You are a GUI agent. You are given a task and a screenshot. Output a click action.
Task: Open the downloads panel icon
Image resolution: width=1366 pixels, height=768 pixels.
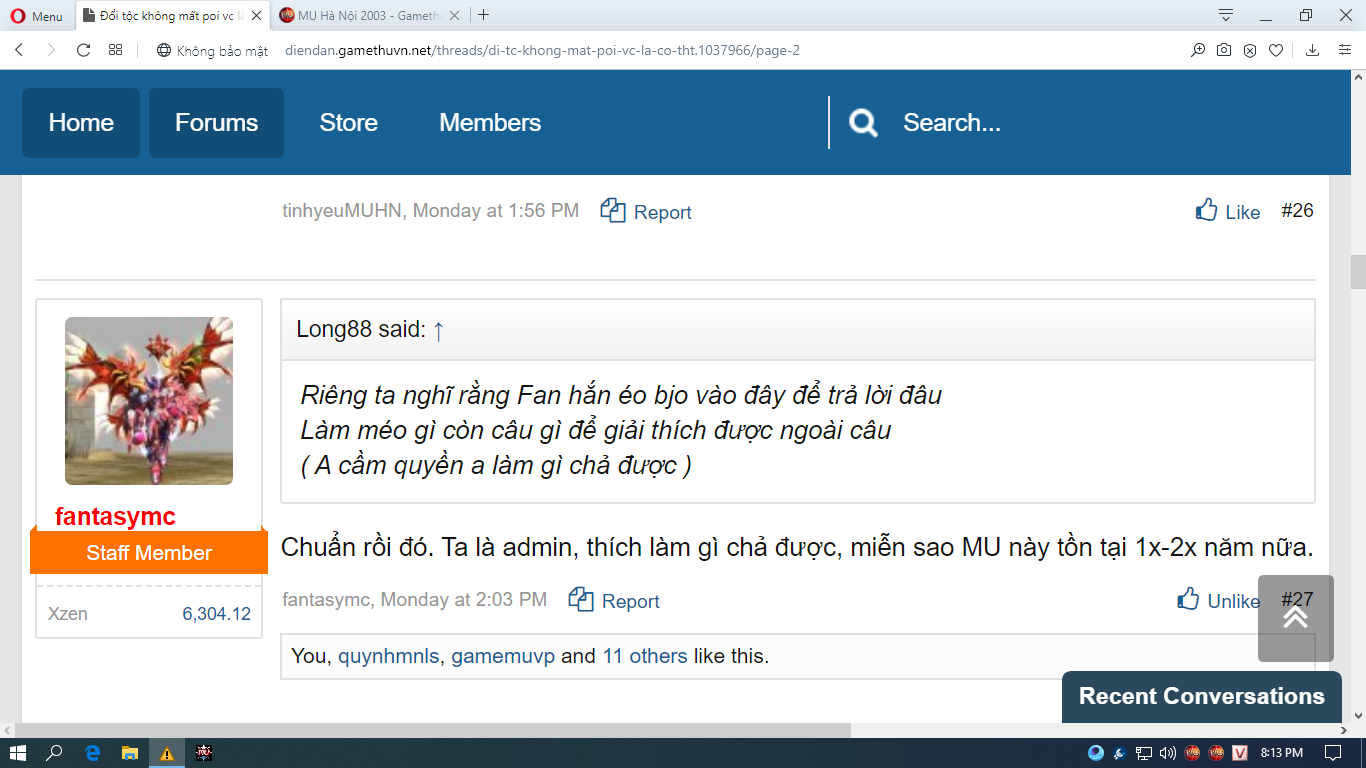[1313, 50]
